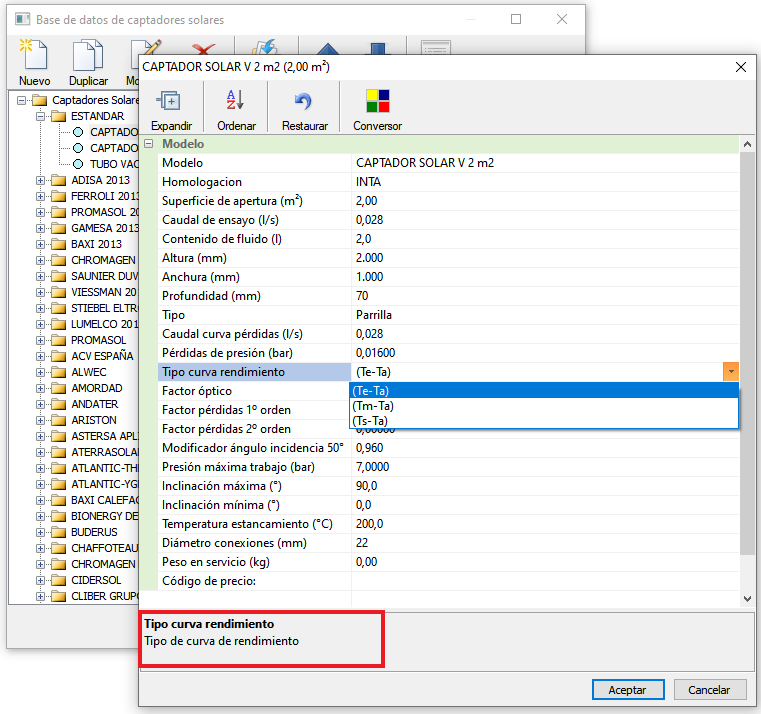Edit Anchura value 1.000
This screenshot has width=761, height=714.
pyautogui.click(x=545, y=277)
